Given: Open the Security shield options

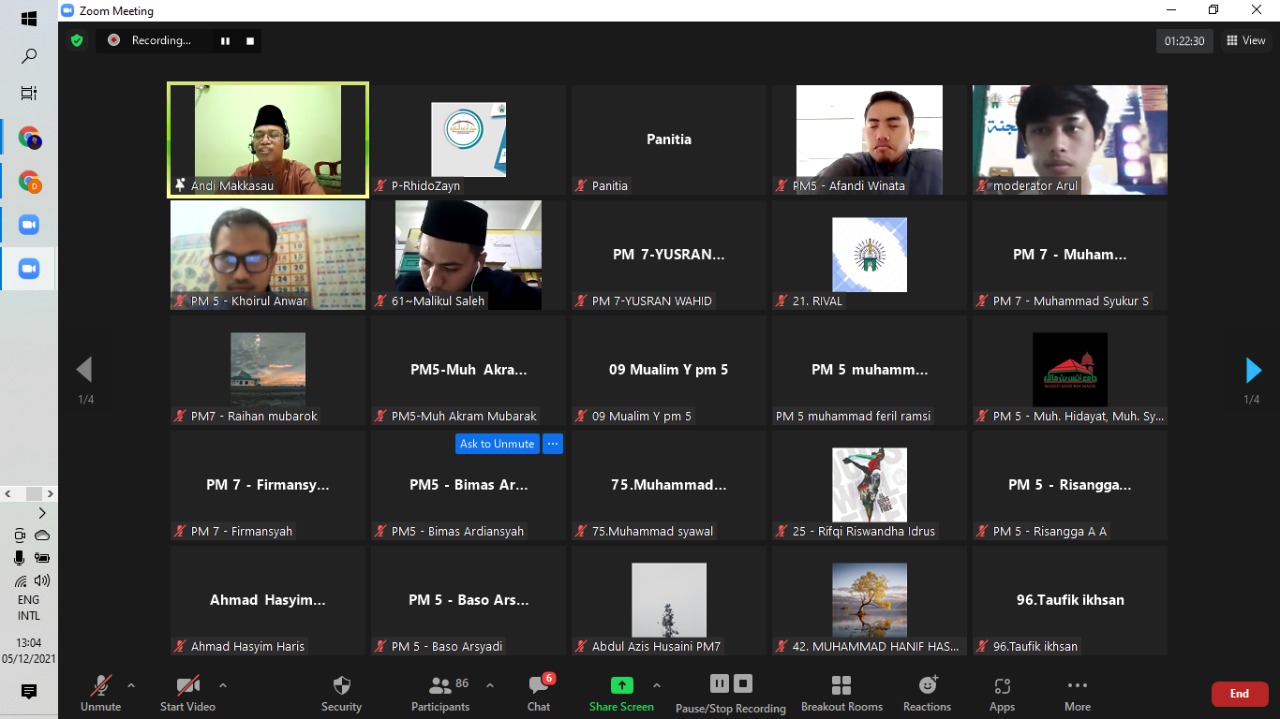Looking at the screenshot, I should point(341,693).
